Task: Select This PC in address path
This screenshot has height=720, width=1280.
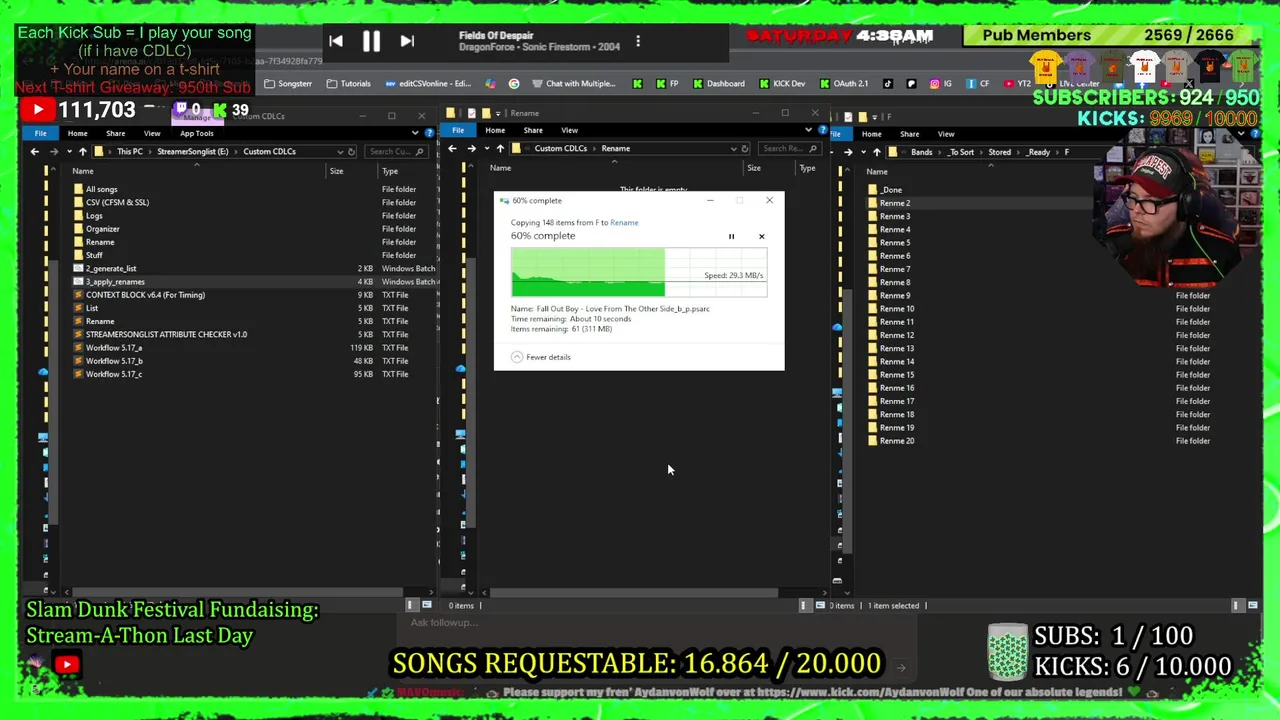Action: 130,152
